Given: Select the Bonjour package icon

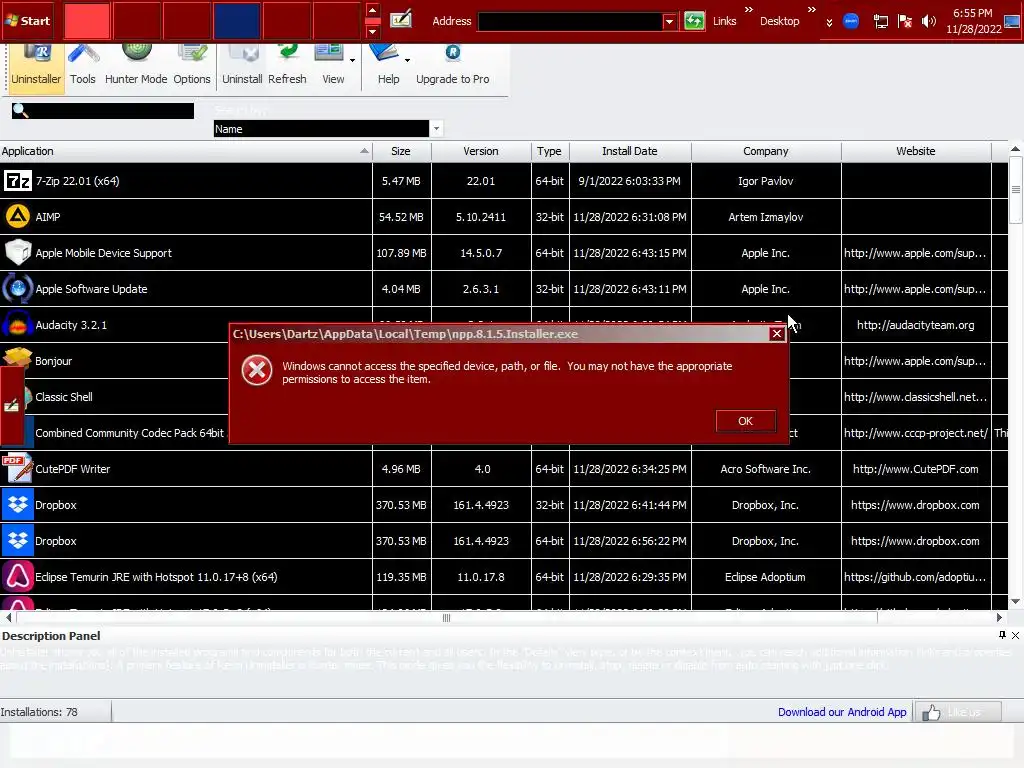Looking at the screenshot, I should tap(18, 357).
